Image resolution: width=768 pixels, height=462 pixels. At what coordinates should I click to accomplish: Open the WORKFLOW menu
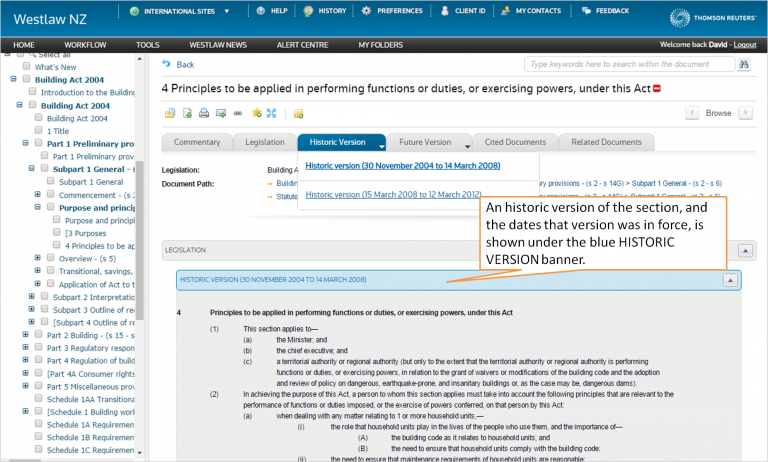85,45
